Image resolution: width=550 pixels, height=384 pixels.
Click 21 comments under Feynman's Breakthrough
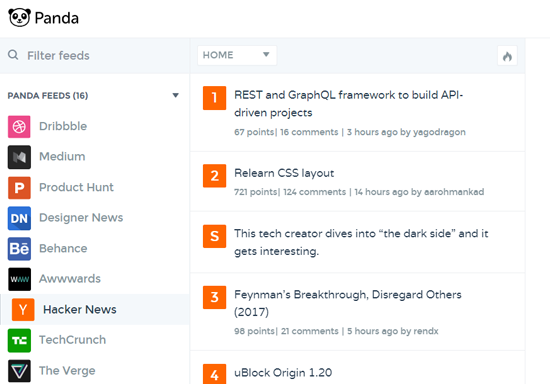click(310, 331)
